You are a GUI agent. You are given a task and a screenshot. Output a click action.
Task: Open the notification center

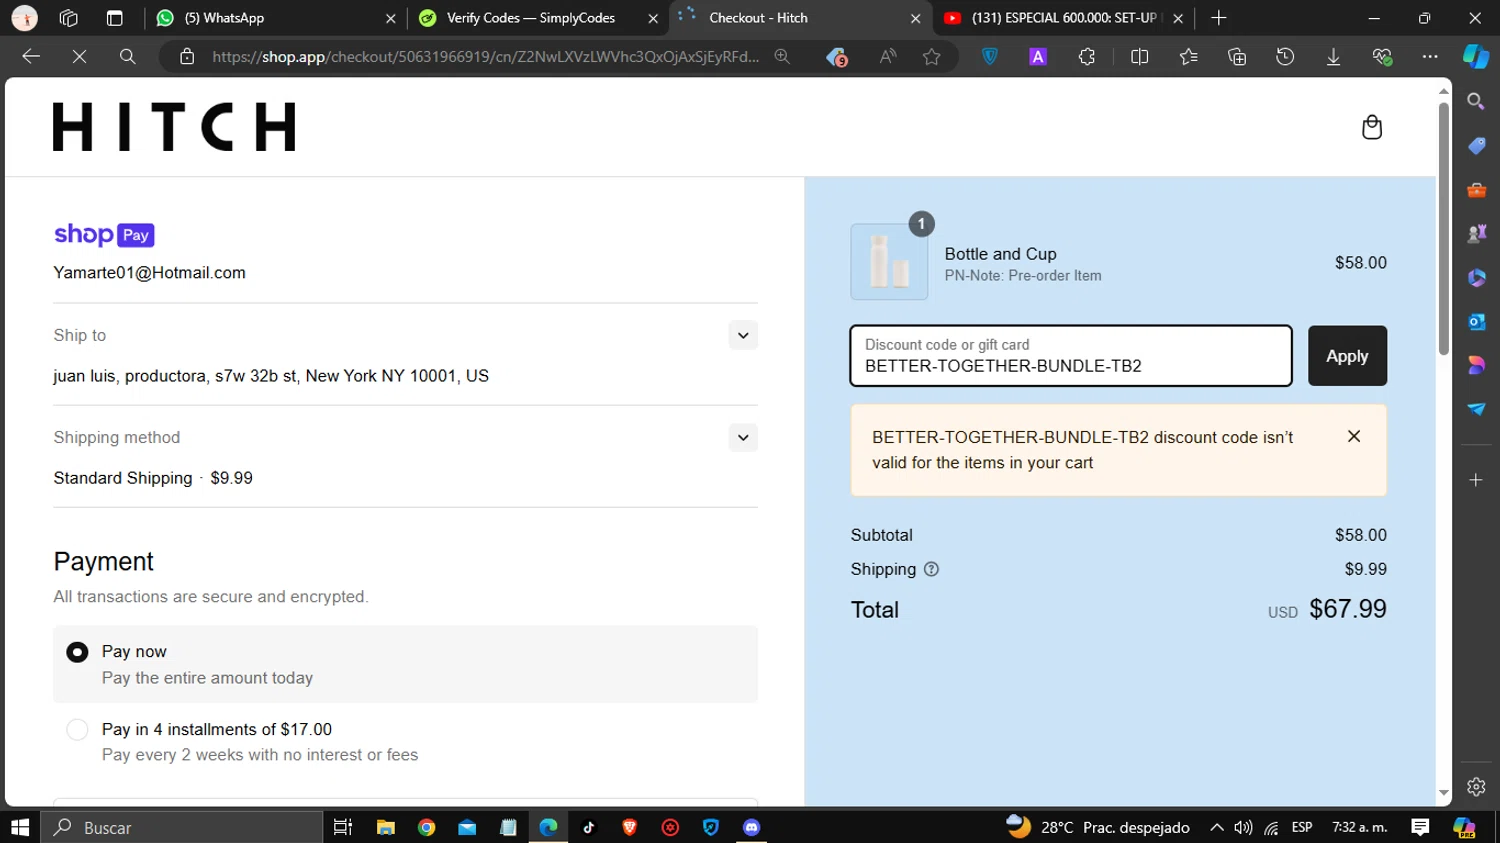(1420, 827)
